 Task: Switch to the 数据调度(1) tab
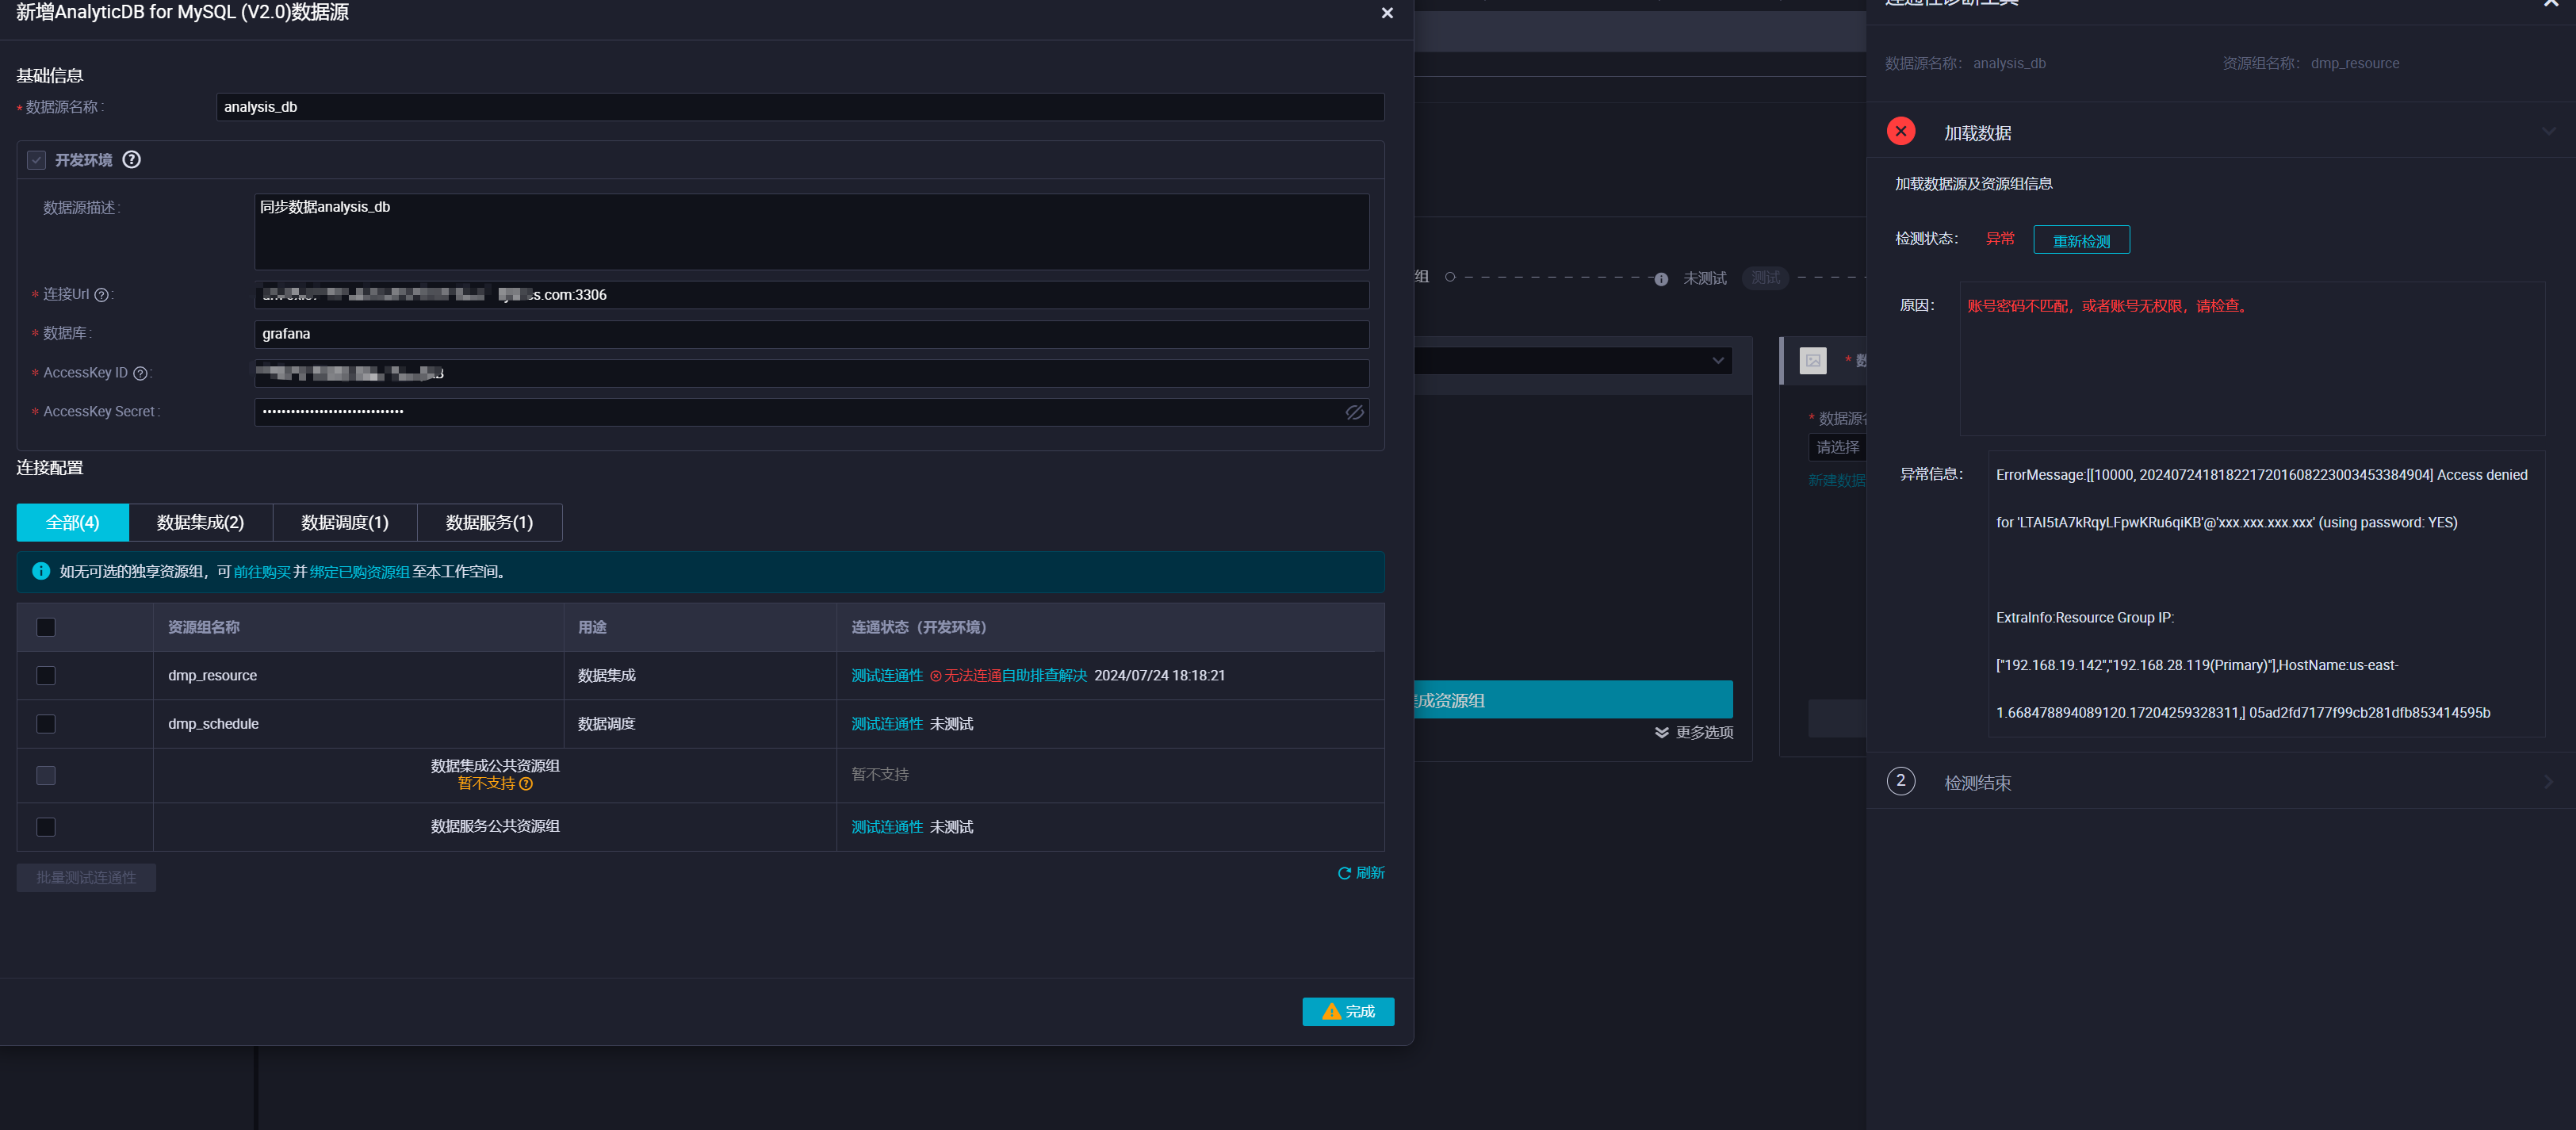click(x=345, y=522)
